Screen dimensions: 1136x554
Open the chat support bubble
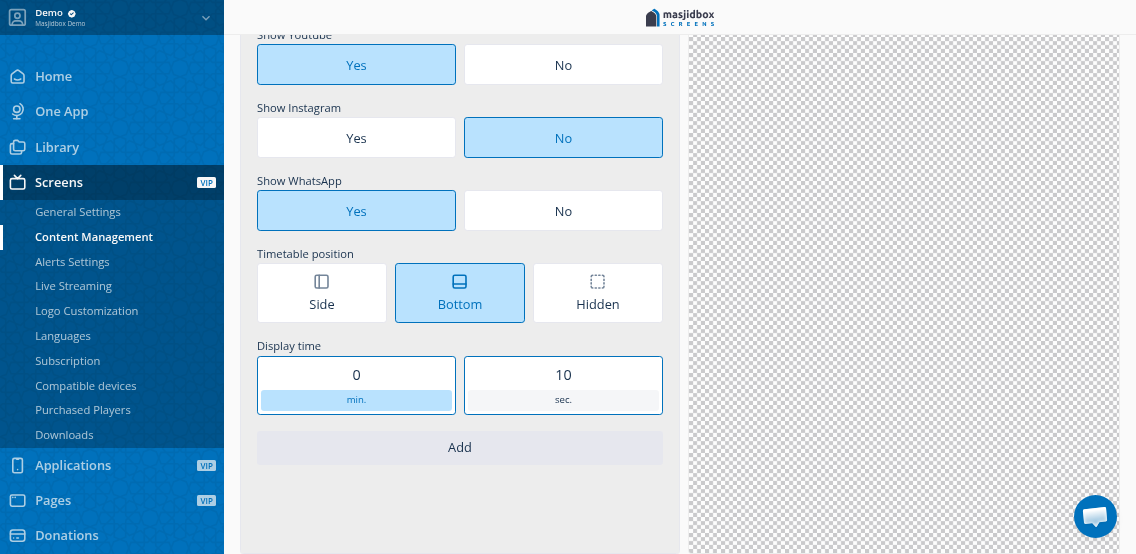(x=1095, y=516)
